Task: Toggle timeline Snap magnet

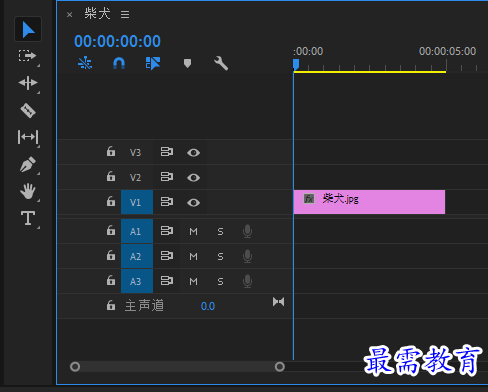Action: pos(119,63)
